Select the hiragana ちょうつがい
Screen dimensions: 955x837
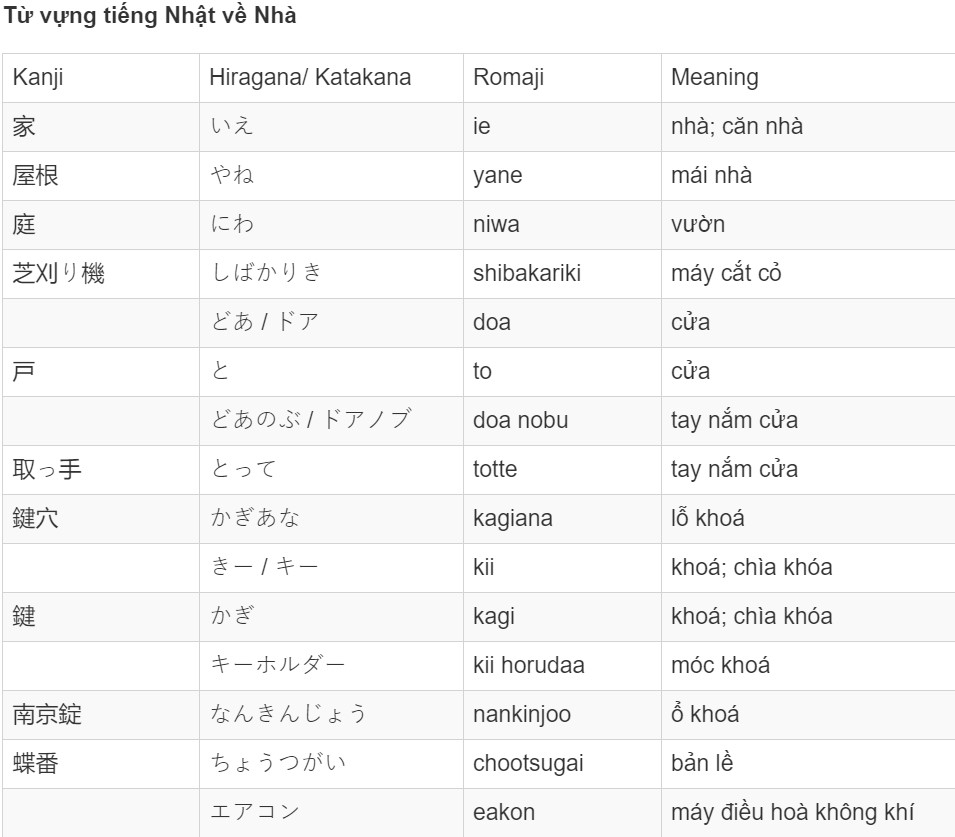[278, 763]
